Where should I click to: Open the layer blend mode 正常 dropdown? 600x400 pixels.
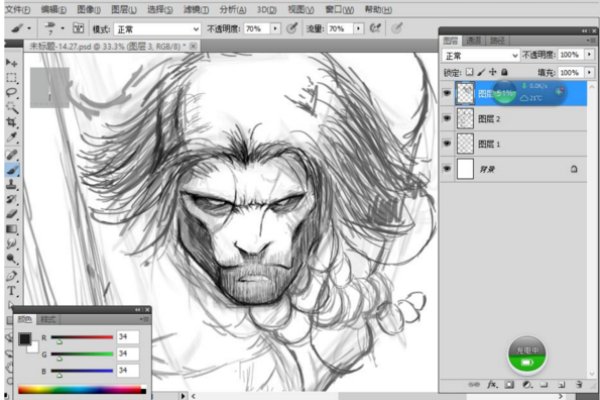tap(481, 55)
